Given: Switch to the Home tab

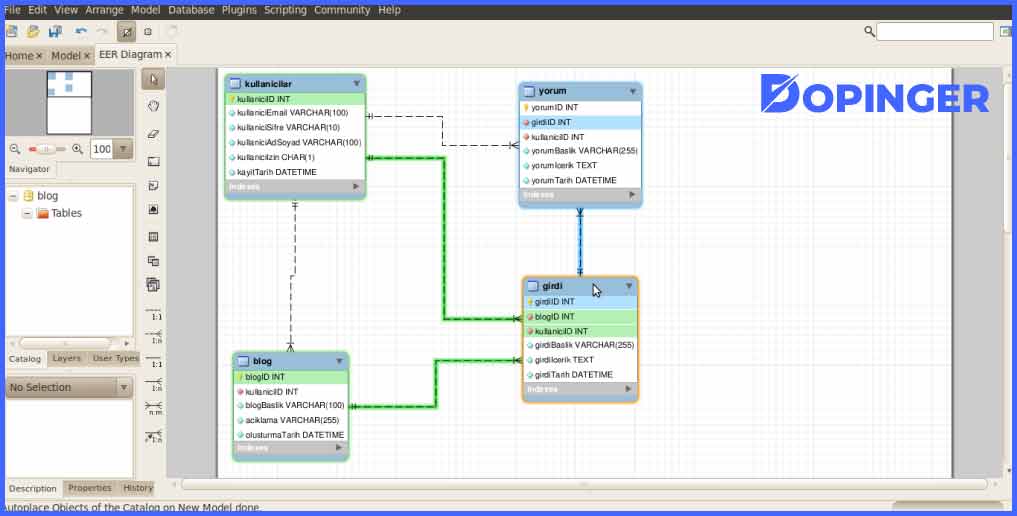Looking at the screenshot, I should [19, 56].
